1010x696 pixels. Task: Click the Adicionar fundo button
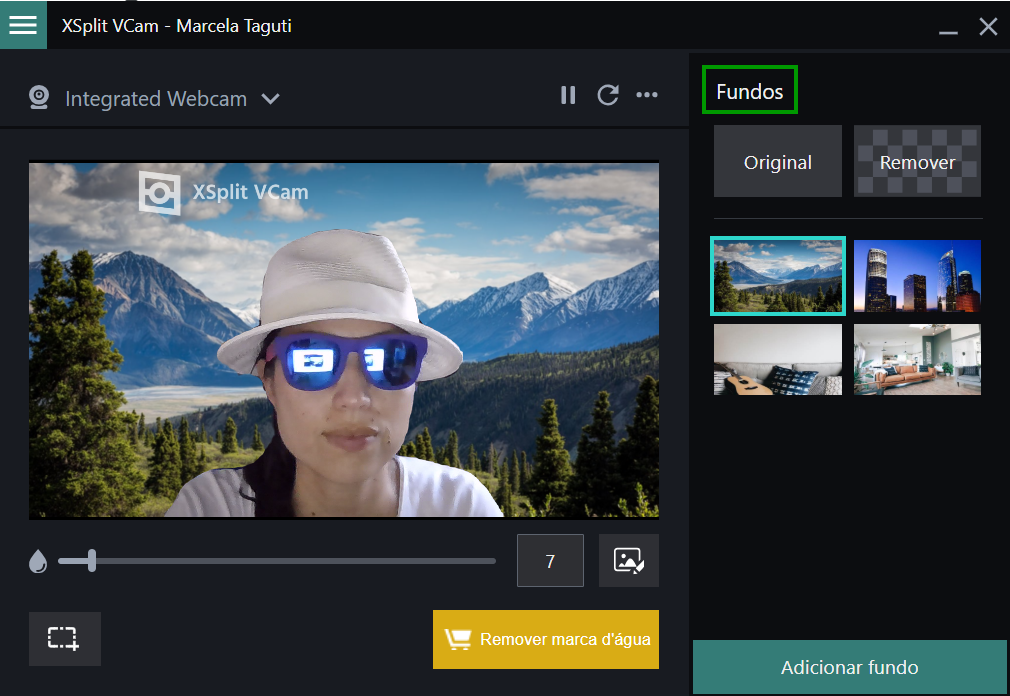[850, 667]
